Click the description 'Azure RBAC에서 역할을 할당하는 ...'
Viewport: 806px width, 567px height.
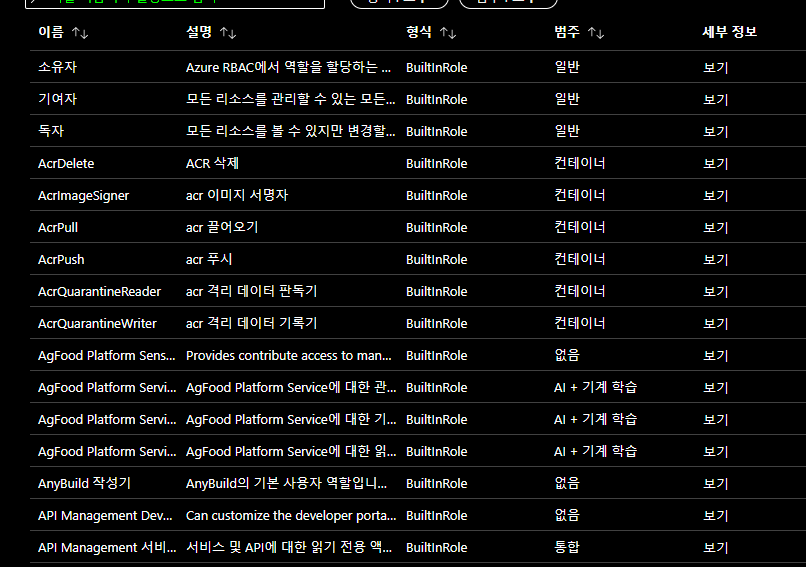point(288,67)
